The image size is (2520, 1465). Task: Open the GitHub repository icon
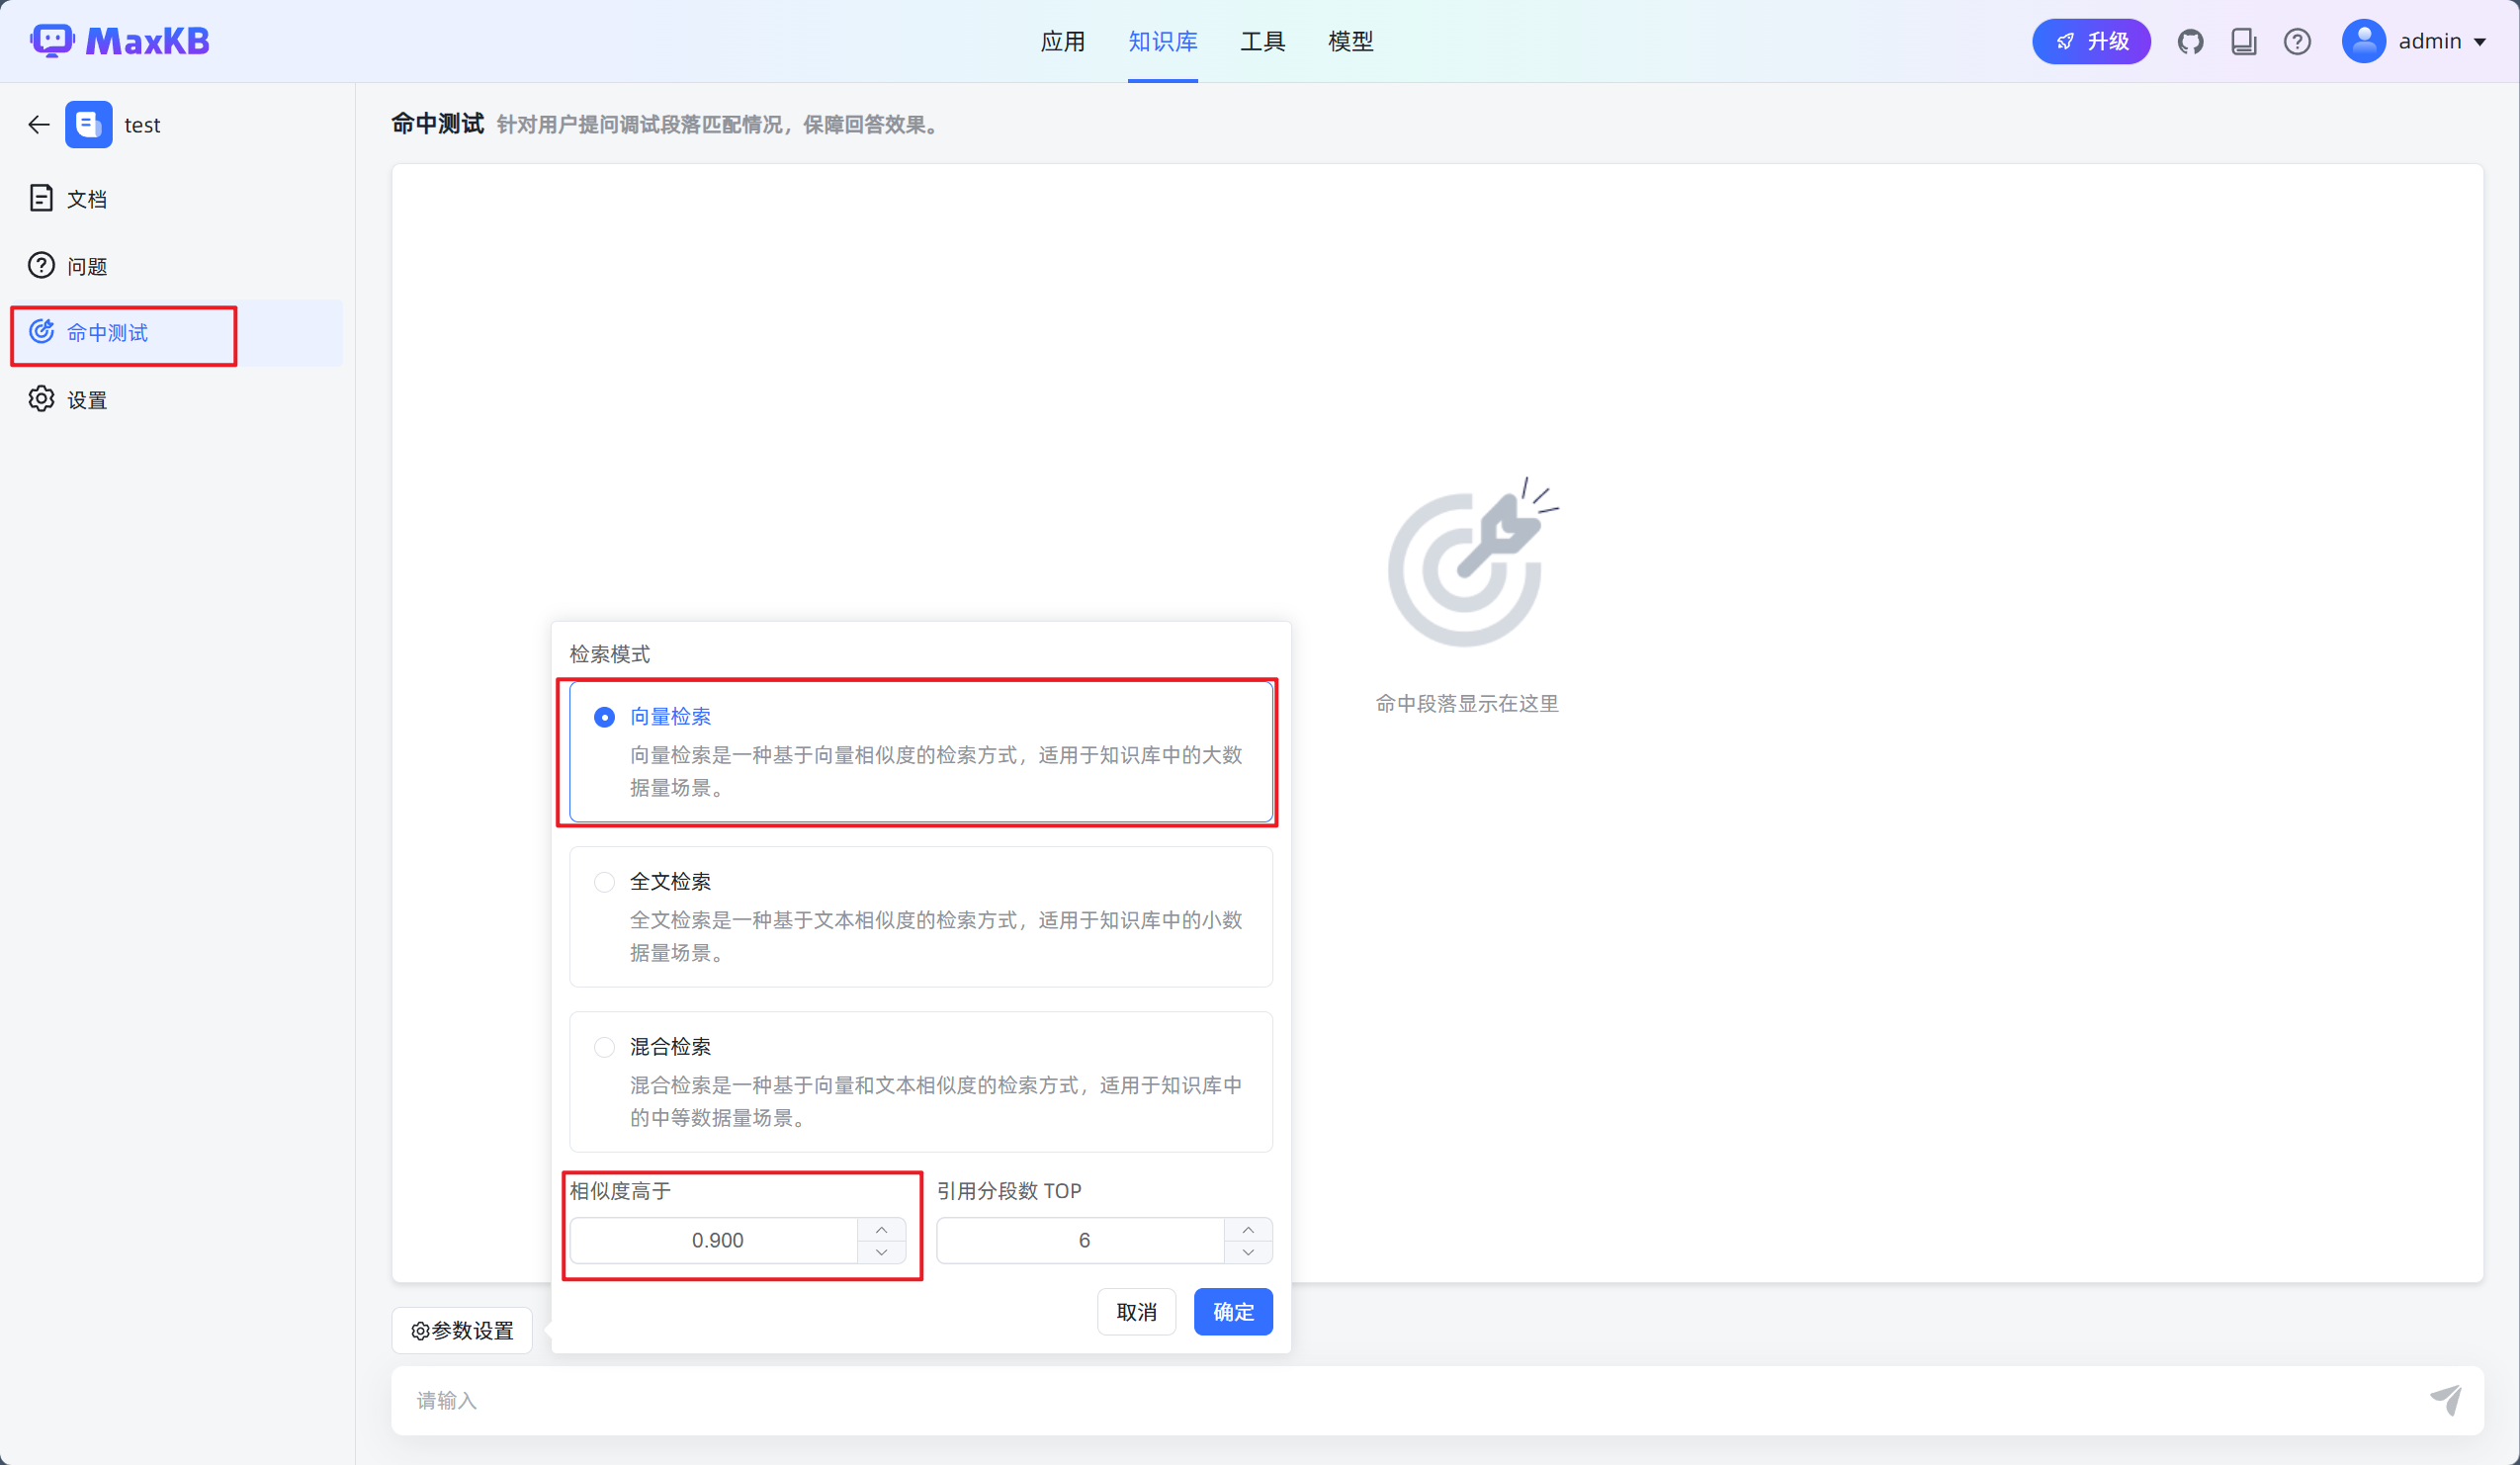point(2190,42)
